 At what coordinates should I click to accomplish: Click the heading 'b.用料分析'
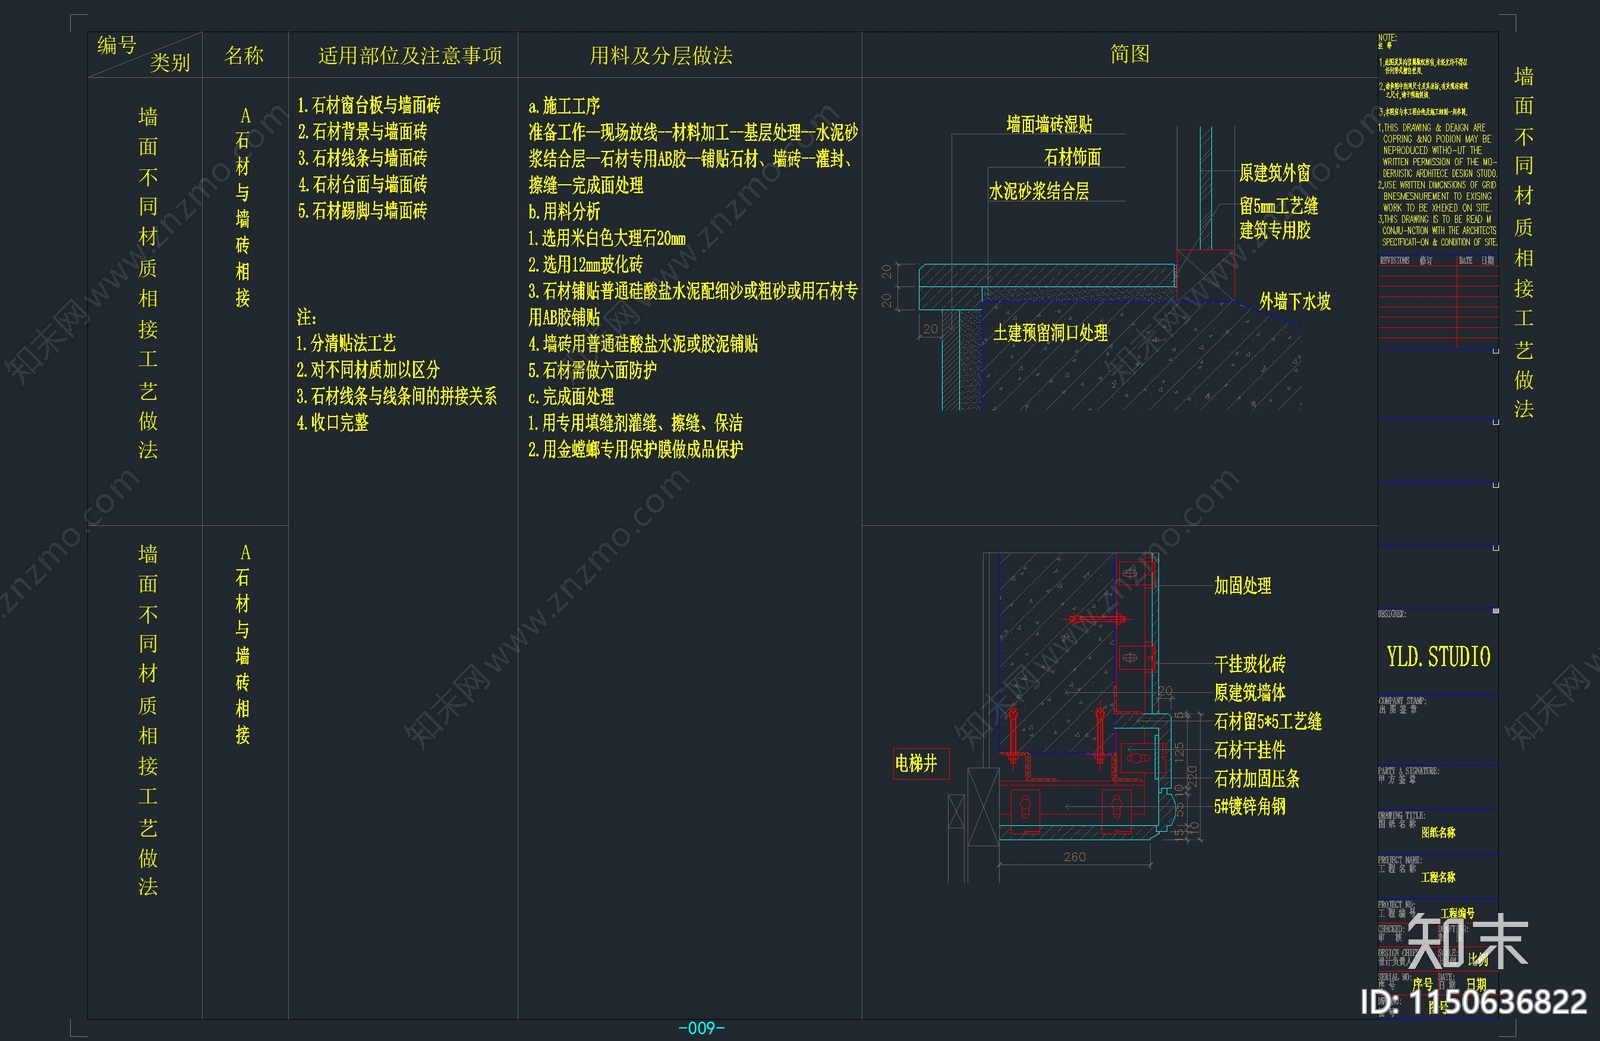tap(564, 212)
